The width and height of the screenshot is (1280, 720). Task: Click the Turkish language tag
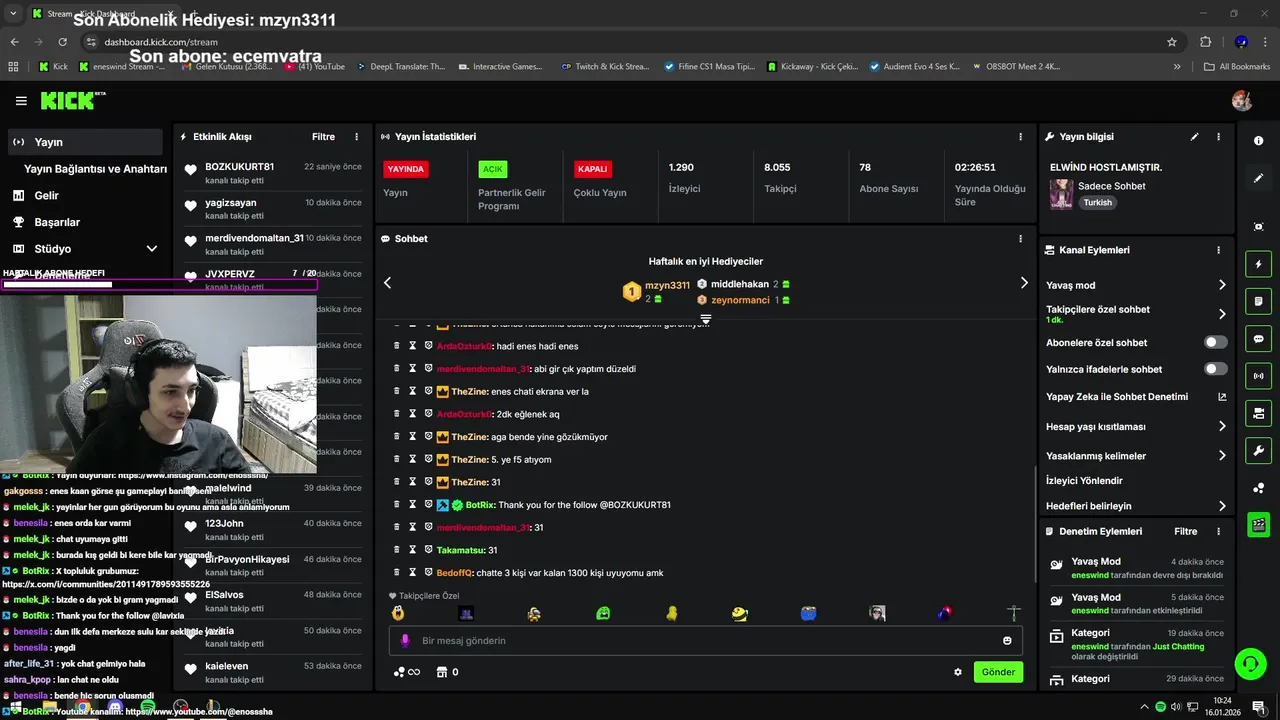click(x=1097, y=203)
